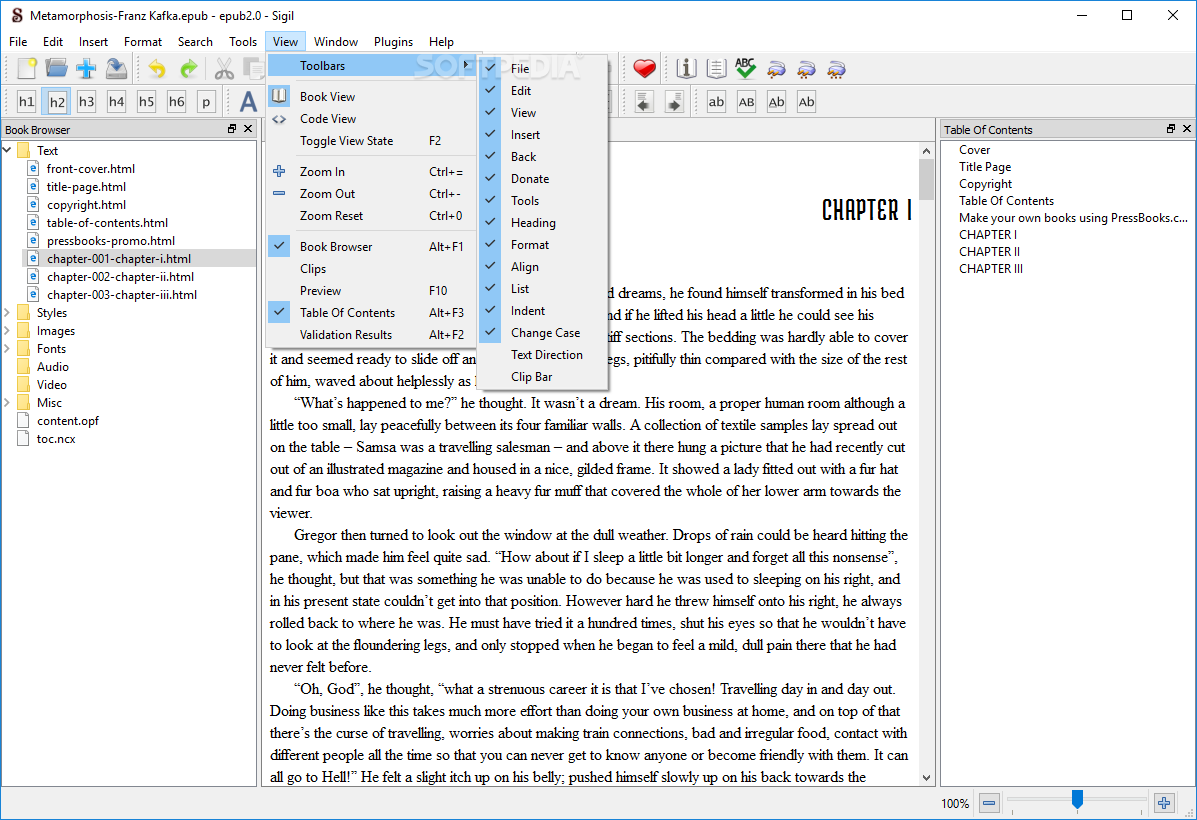This screenshot has height=820, width=1197.
Task: Click the red heart Donate icon
Action: [644, 69]
